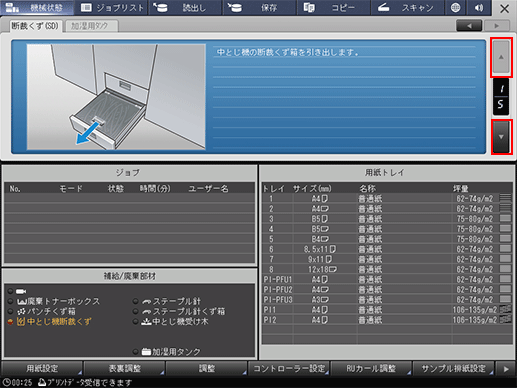Select 廃棄トナーボックス waste toner item
Screen dimensions: 517x388
coord(58,301)
